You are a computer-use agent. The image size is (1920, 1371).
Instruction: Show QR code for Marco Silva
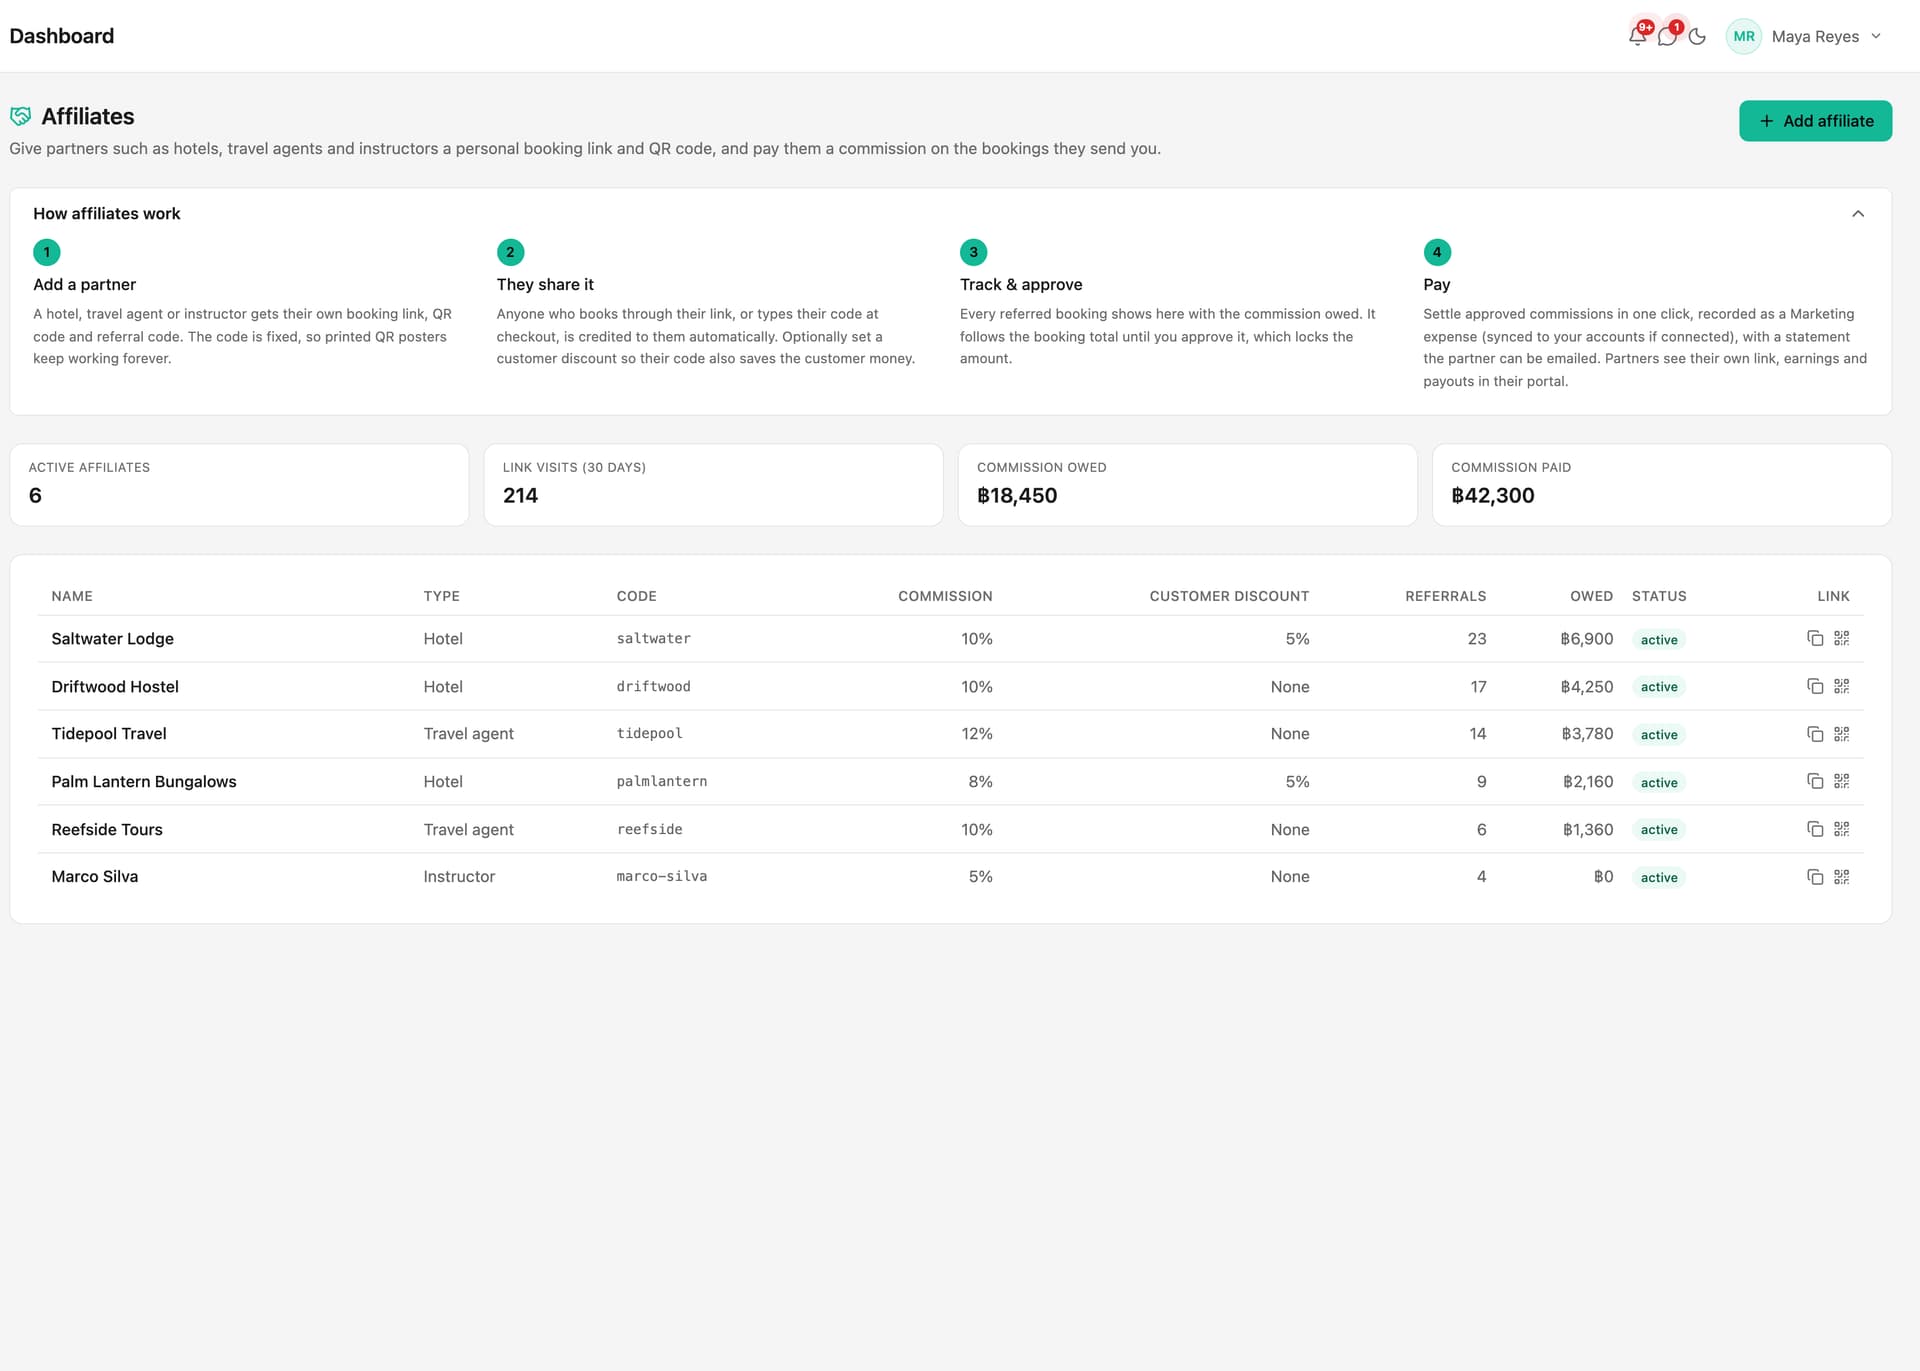pos(1842,877)
